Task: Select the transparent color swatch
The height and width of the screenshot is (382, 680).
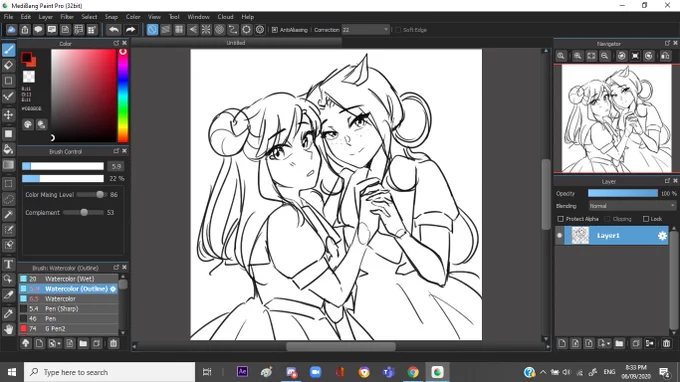Action: pos(29,77)
